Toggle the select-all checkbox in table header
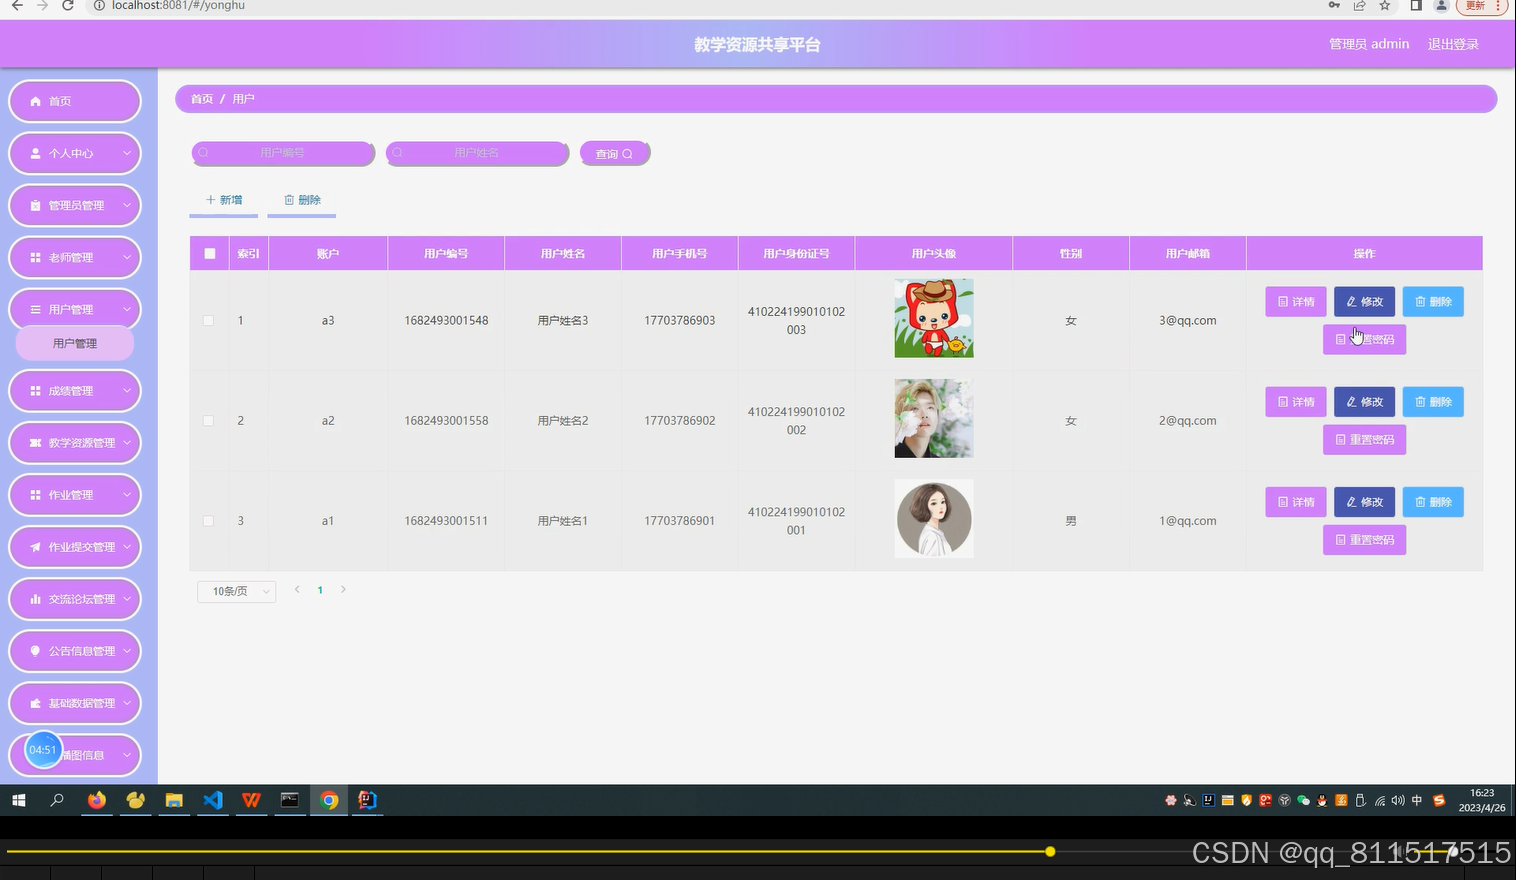 (210, 254)
